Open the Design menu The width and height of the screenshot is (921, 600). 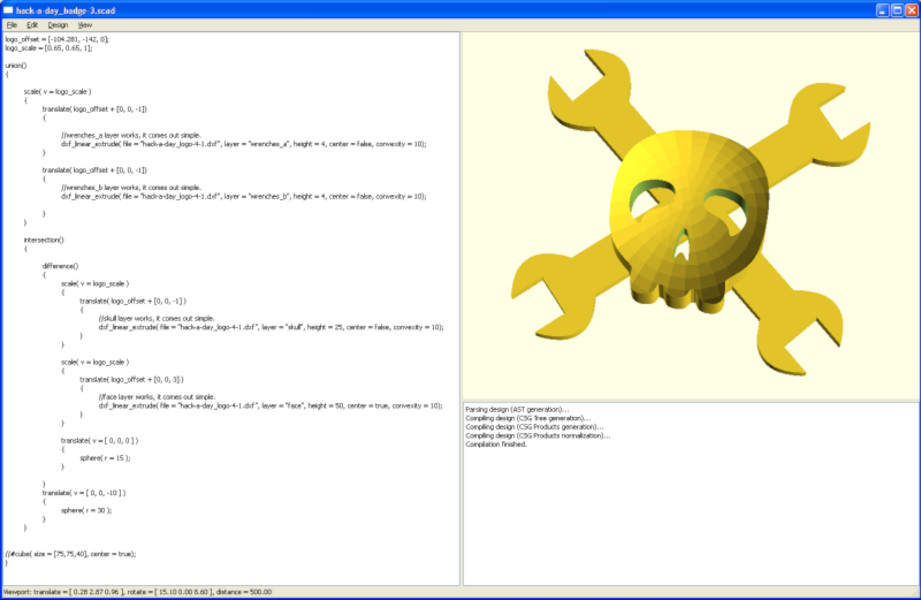coord(58,24)
